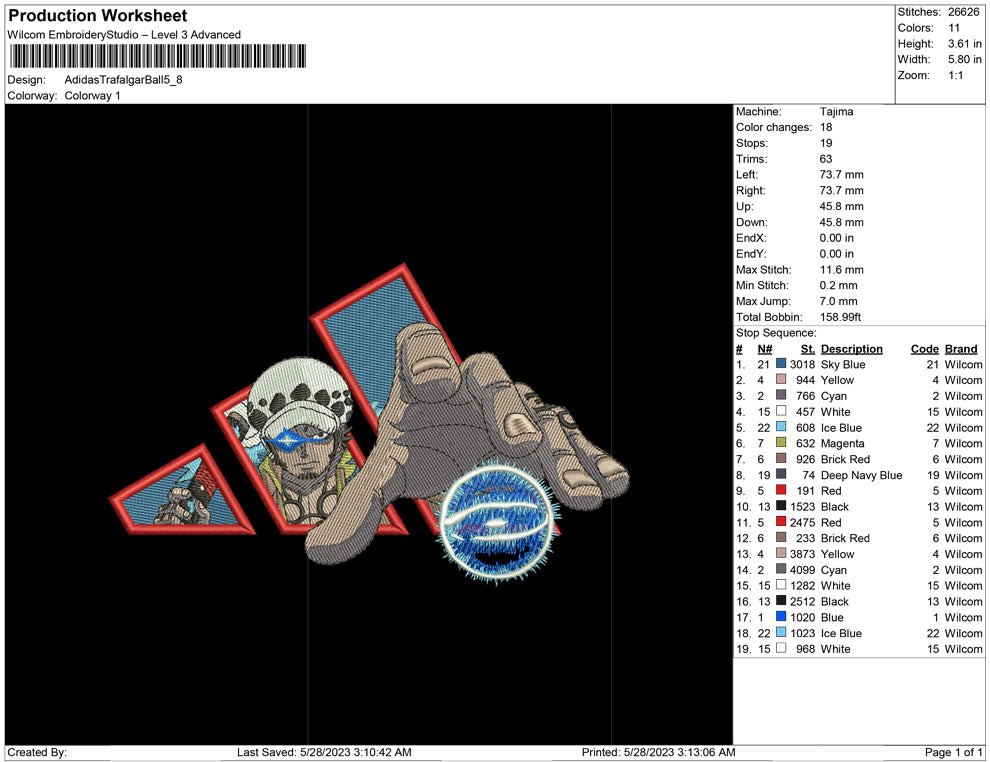Screen dimensions: 990x762
Task: Click the Up value 45.8 mm
Action: pos(842,206)
